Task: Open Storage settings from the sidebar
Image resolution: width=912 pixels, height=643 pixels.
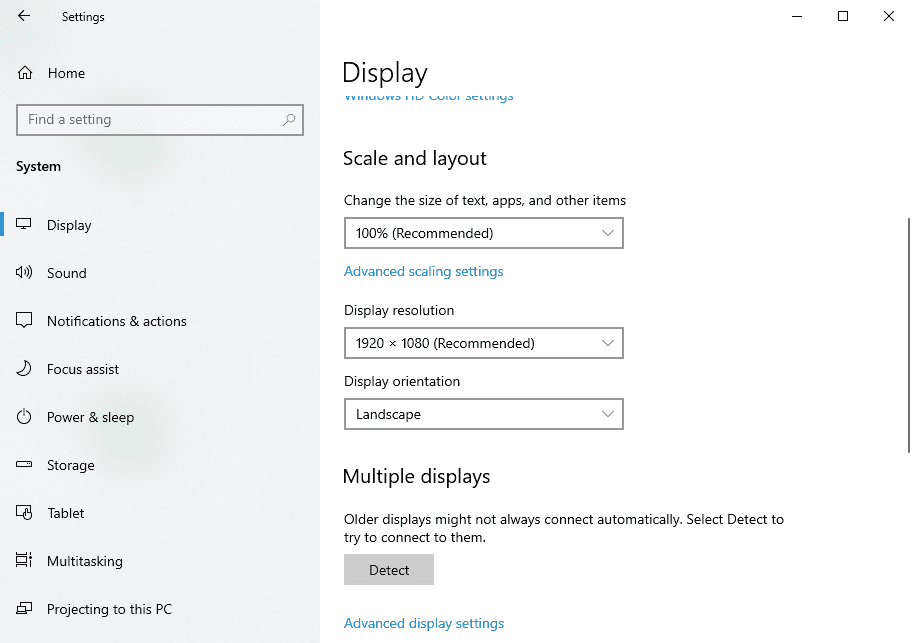Action: (70, 465)
